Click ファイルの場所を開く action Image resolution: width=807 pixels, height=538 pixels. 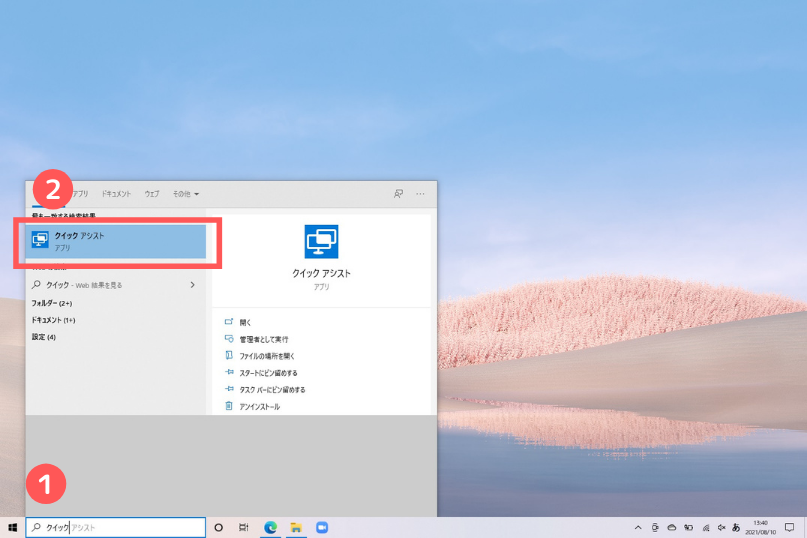[x=267, y=356]
